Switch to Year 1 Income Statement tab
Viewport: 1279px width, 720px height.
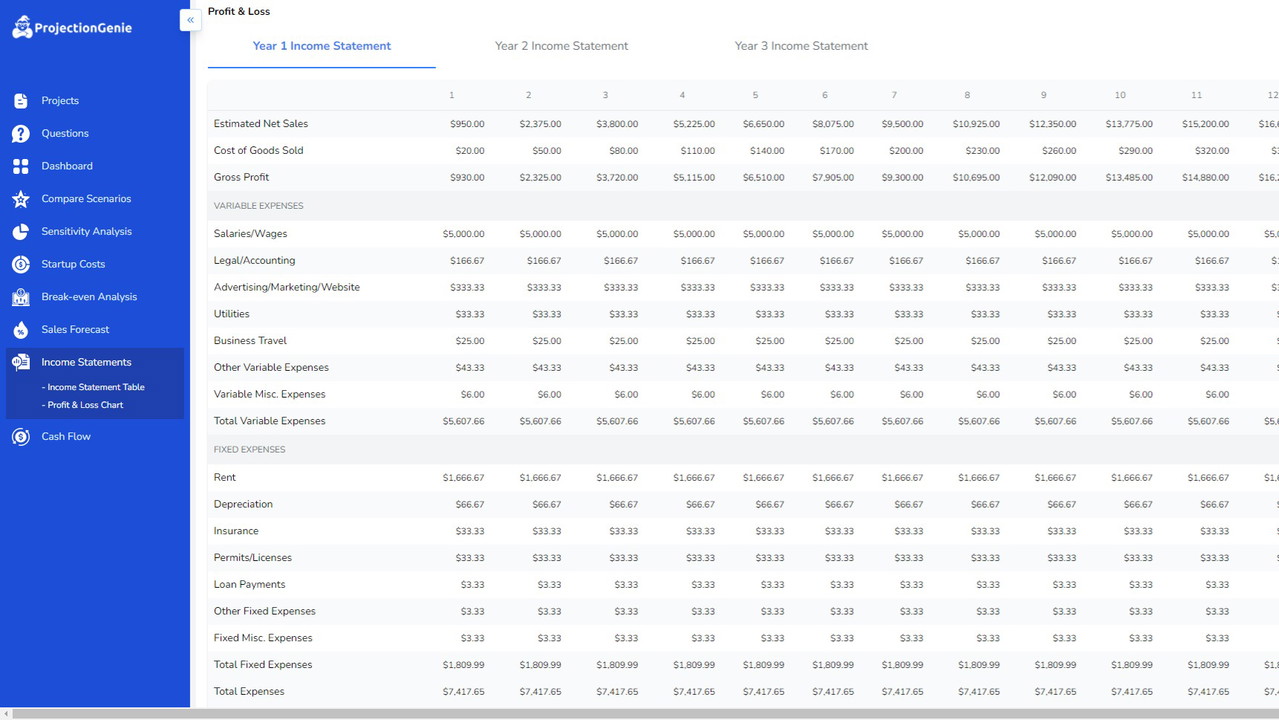322,46
